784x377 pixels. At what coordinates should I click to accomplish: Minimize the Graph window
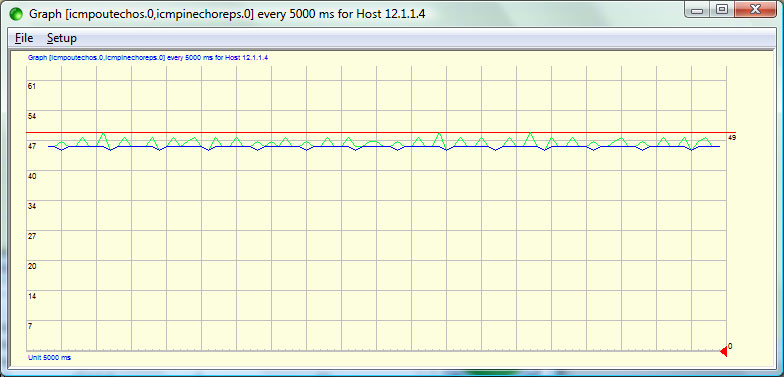(698, 10)
